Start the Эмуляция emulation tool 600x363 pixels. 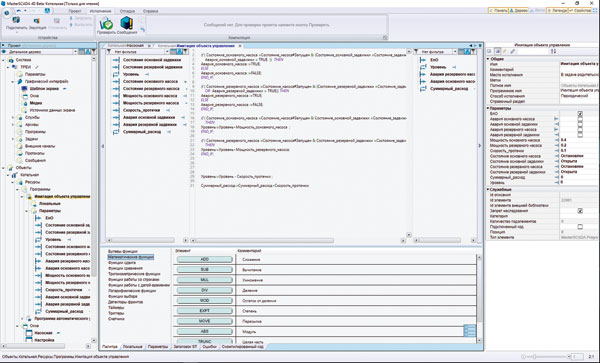(37, 21)
